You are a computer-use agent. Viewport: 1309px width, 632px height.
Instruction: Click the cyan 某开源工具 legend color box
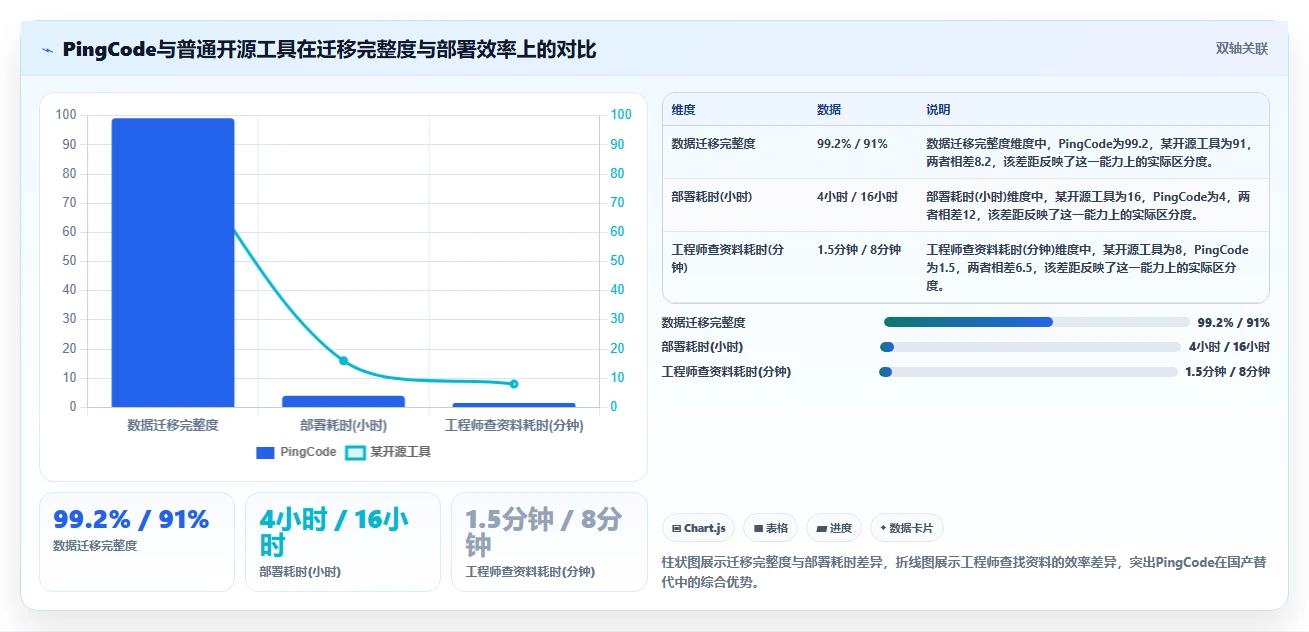pyautogui.click(x=355, y=452)
